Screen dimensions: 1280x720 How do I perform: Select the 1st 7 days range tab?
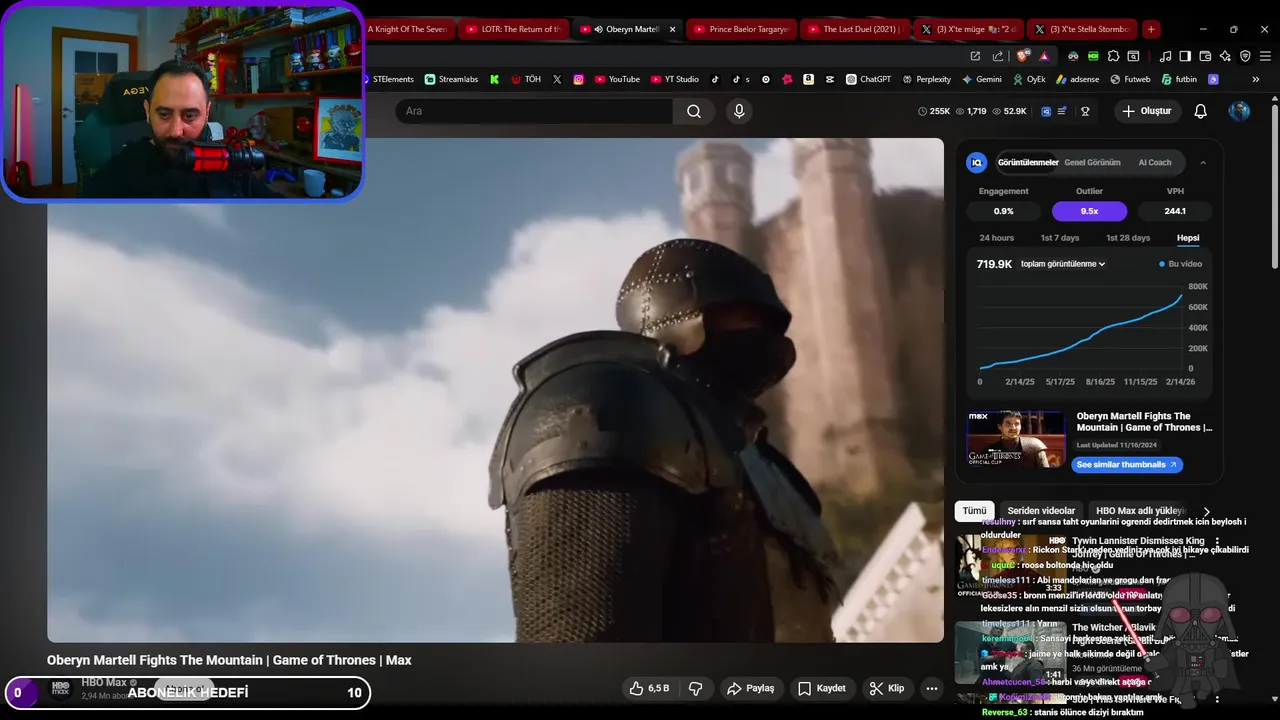pos(1060,238)
